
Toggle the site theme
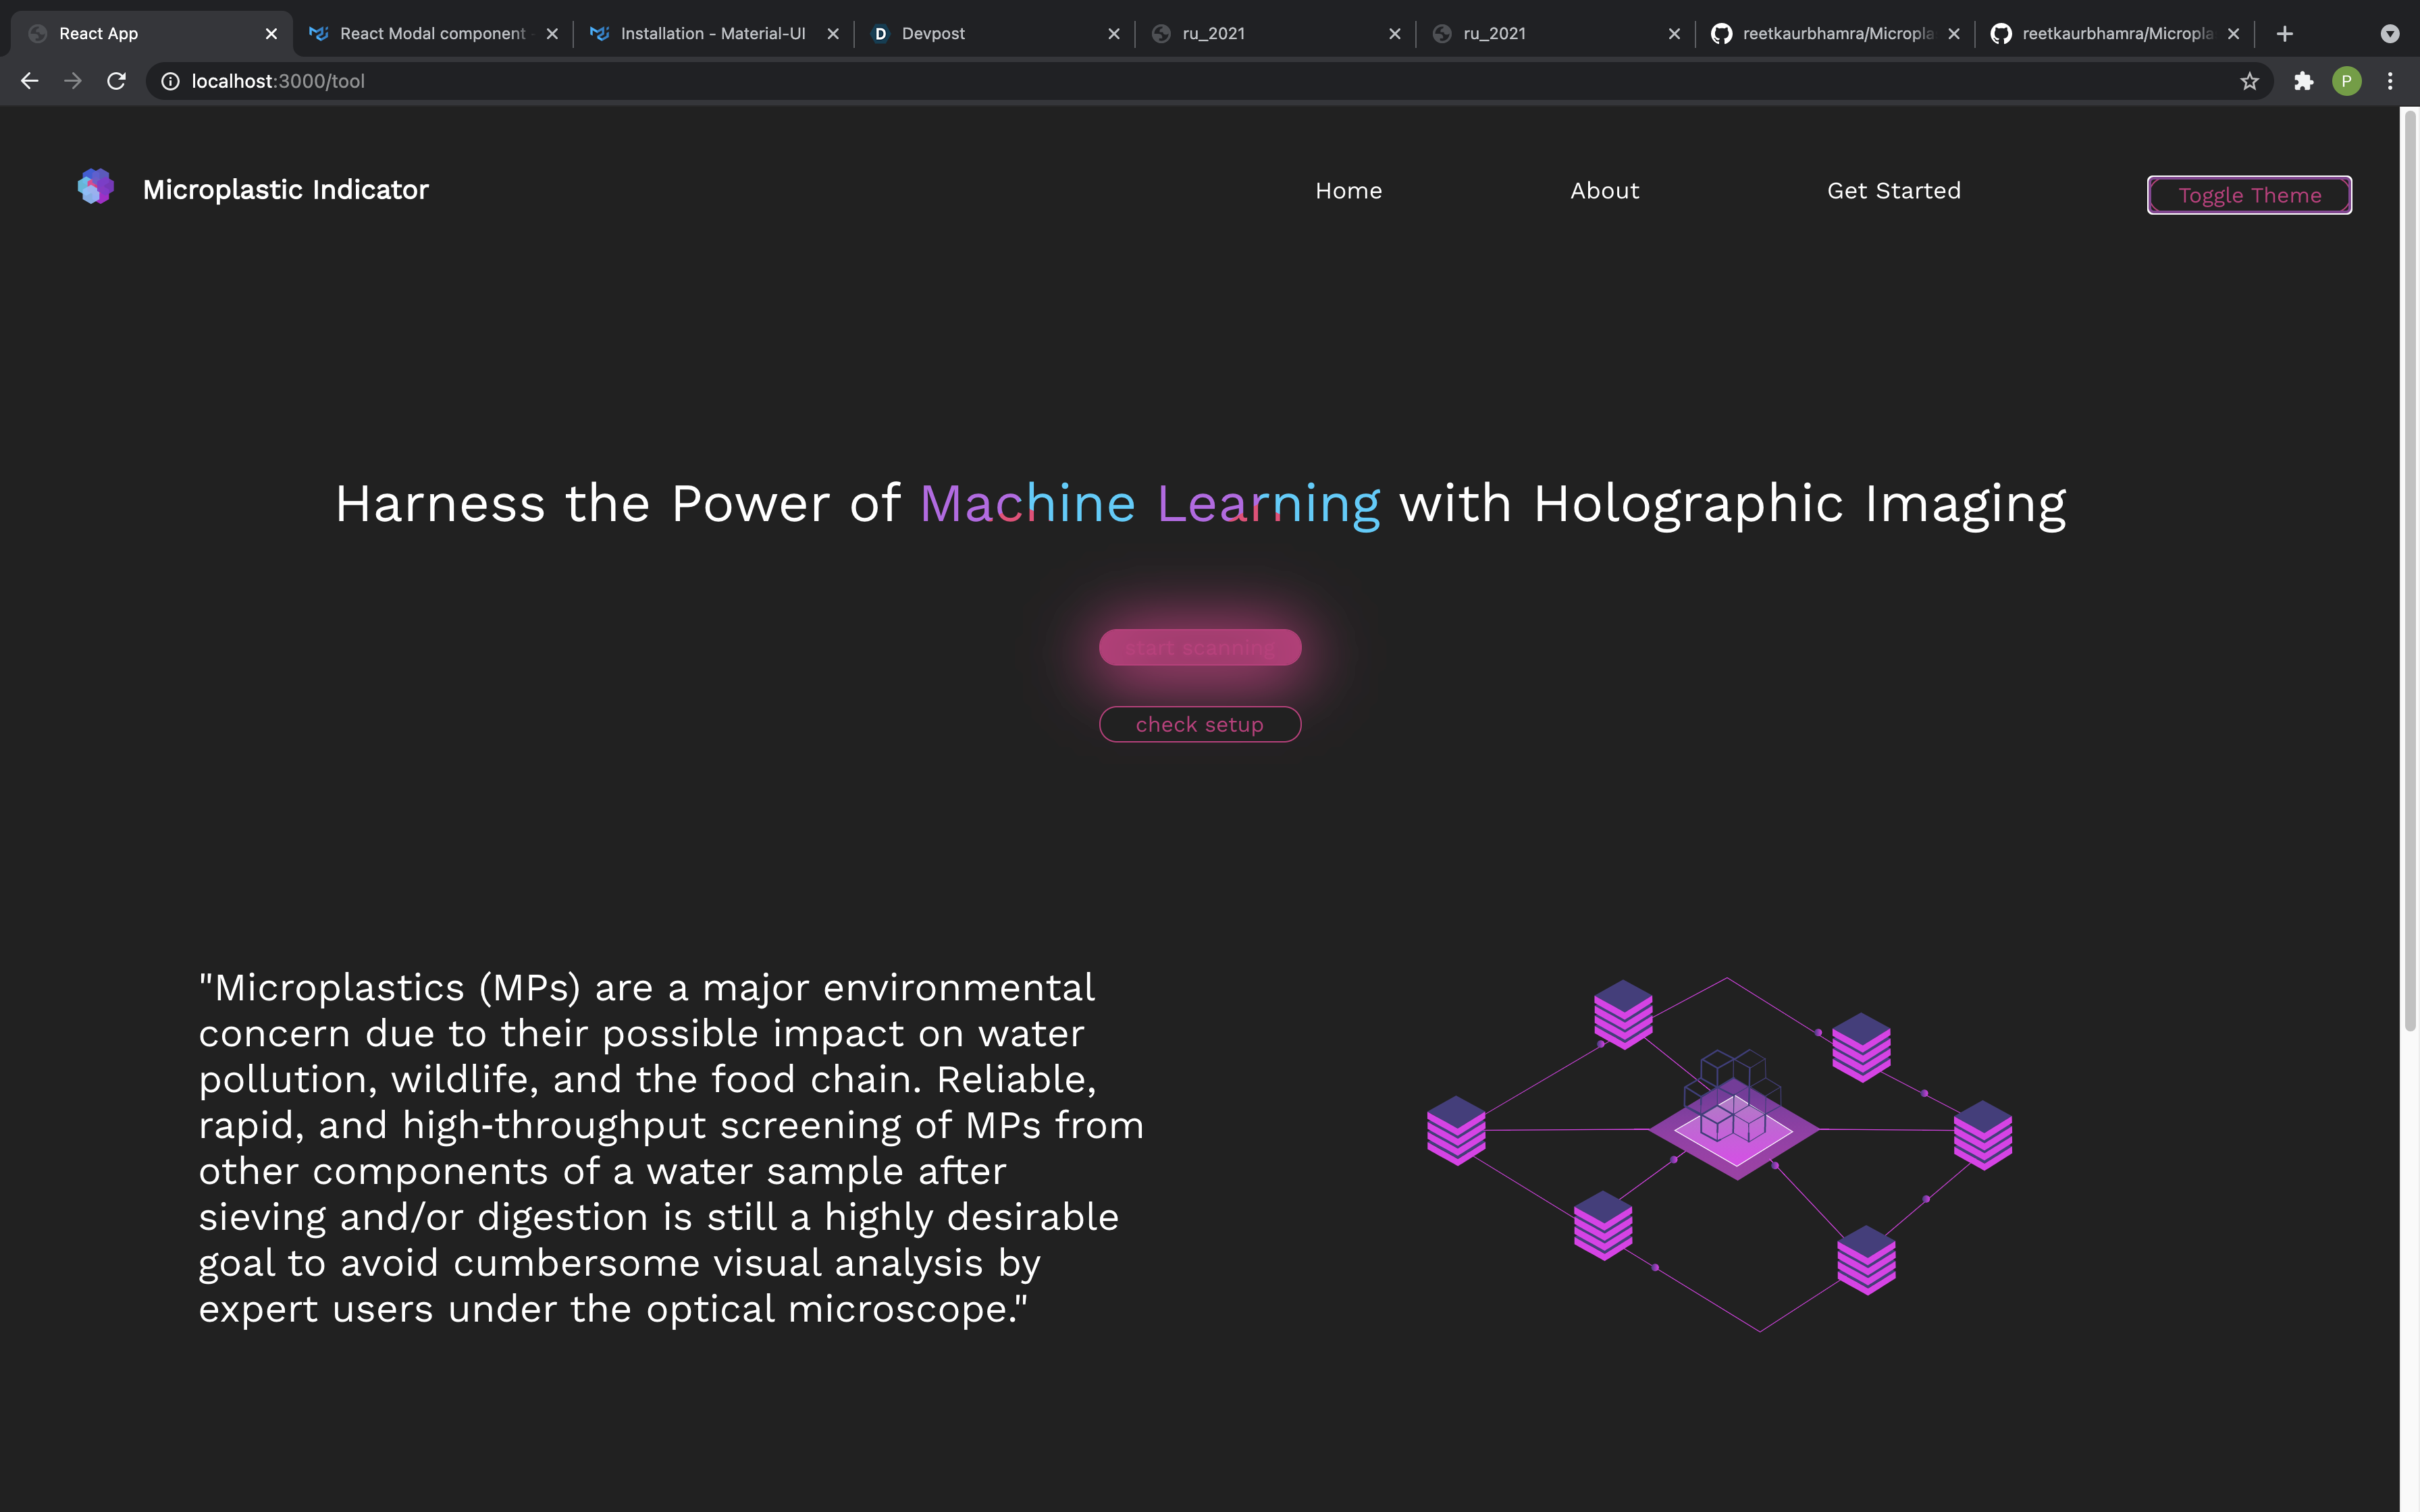click(x=2249, y=195)
